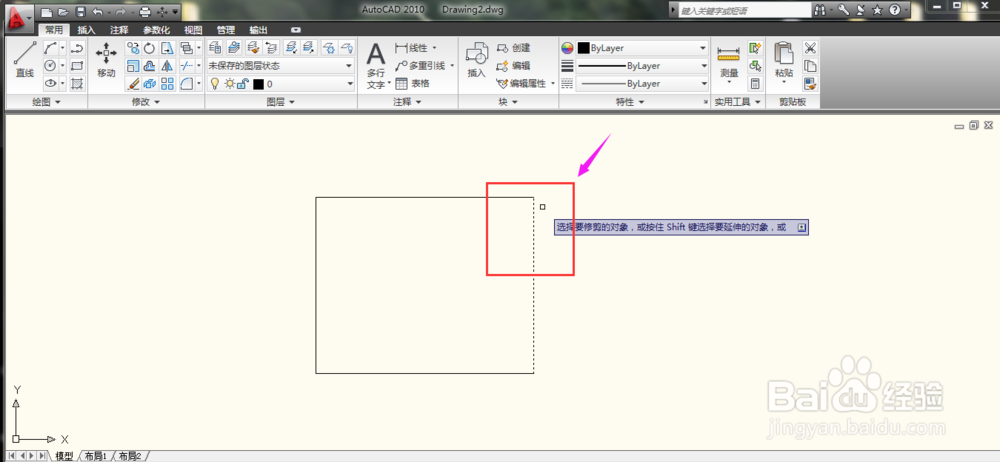Activate the Move (移动) tool

(x=106, y=59)
